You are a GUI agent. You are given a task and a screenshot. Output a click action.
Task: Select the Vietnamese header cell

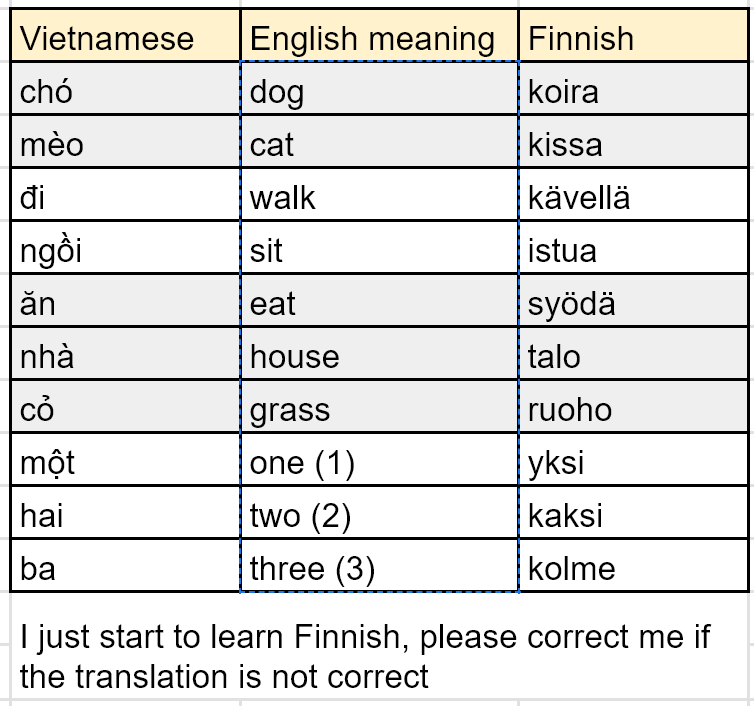point(125,36)
